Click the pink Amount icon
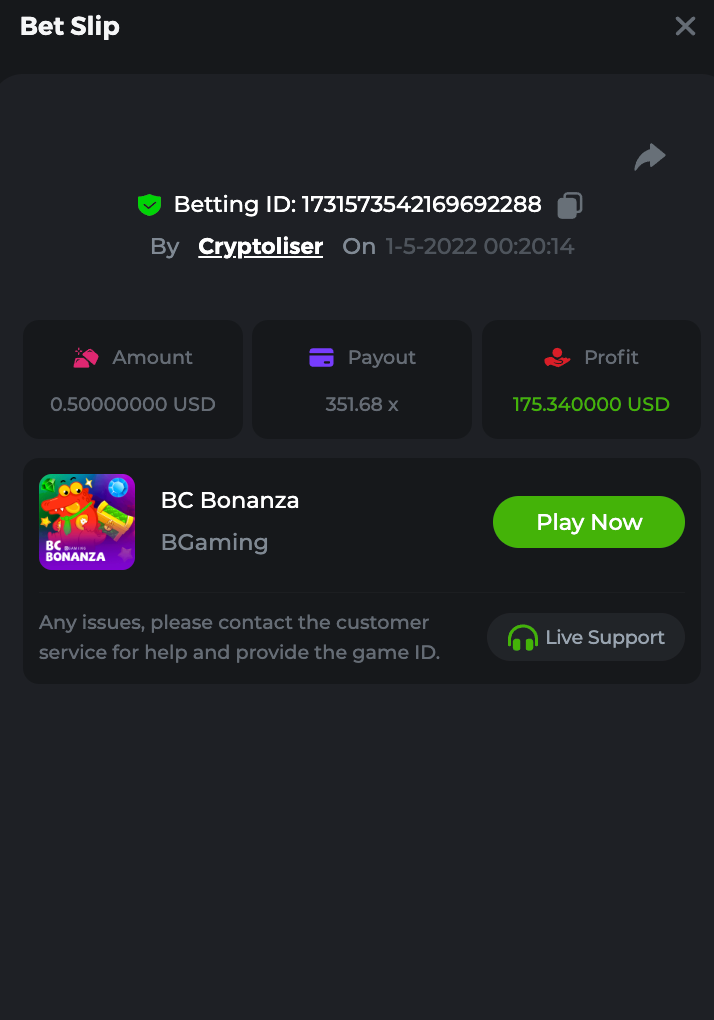Screen dimensions: 714x1020 click(86, 357)
